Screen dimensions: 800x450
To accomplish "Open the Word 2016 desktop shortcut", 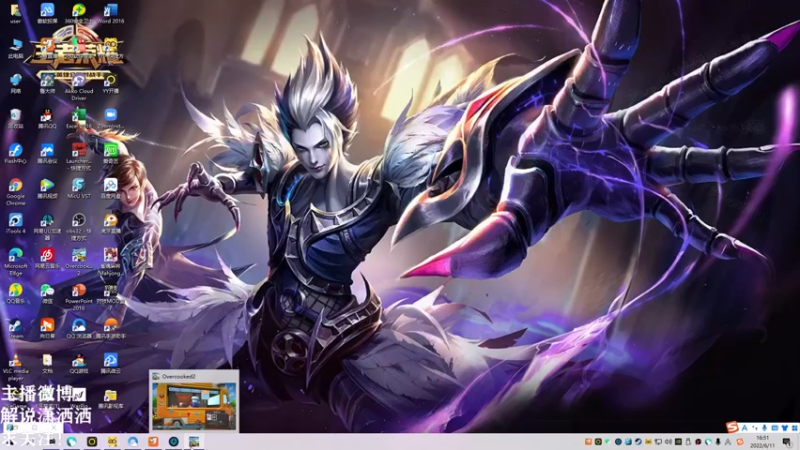I will (x=110, y=14).
